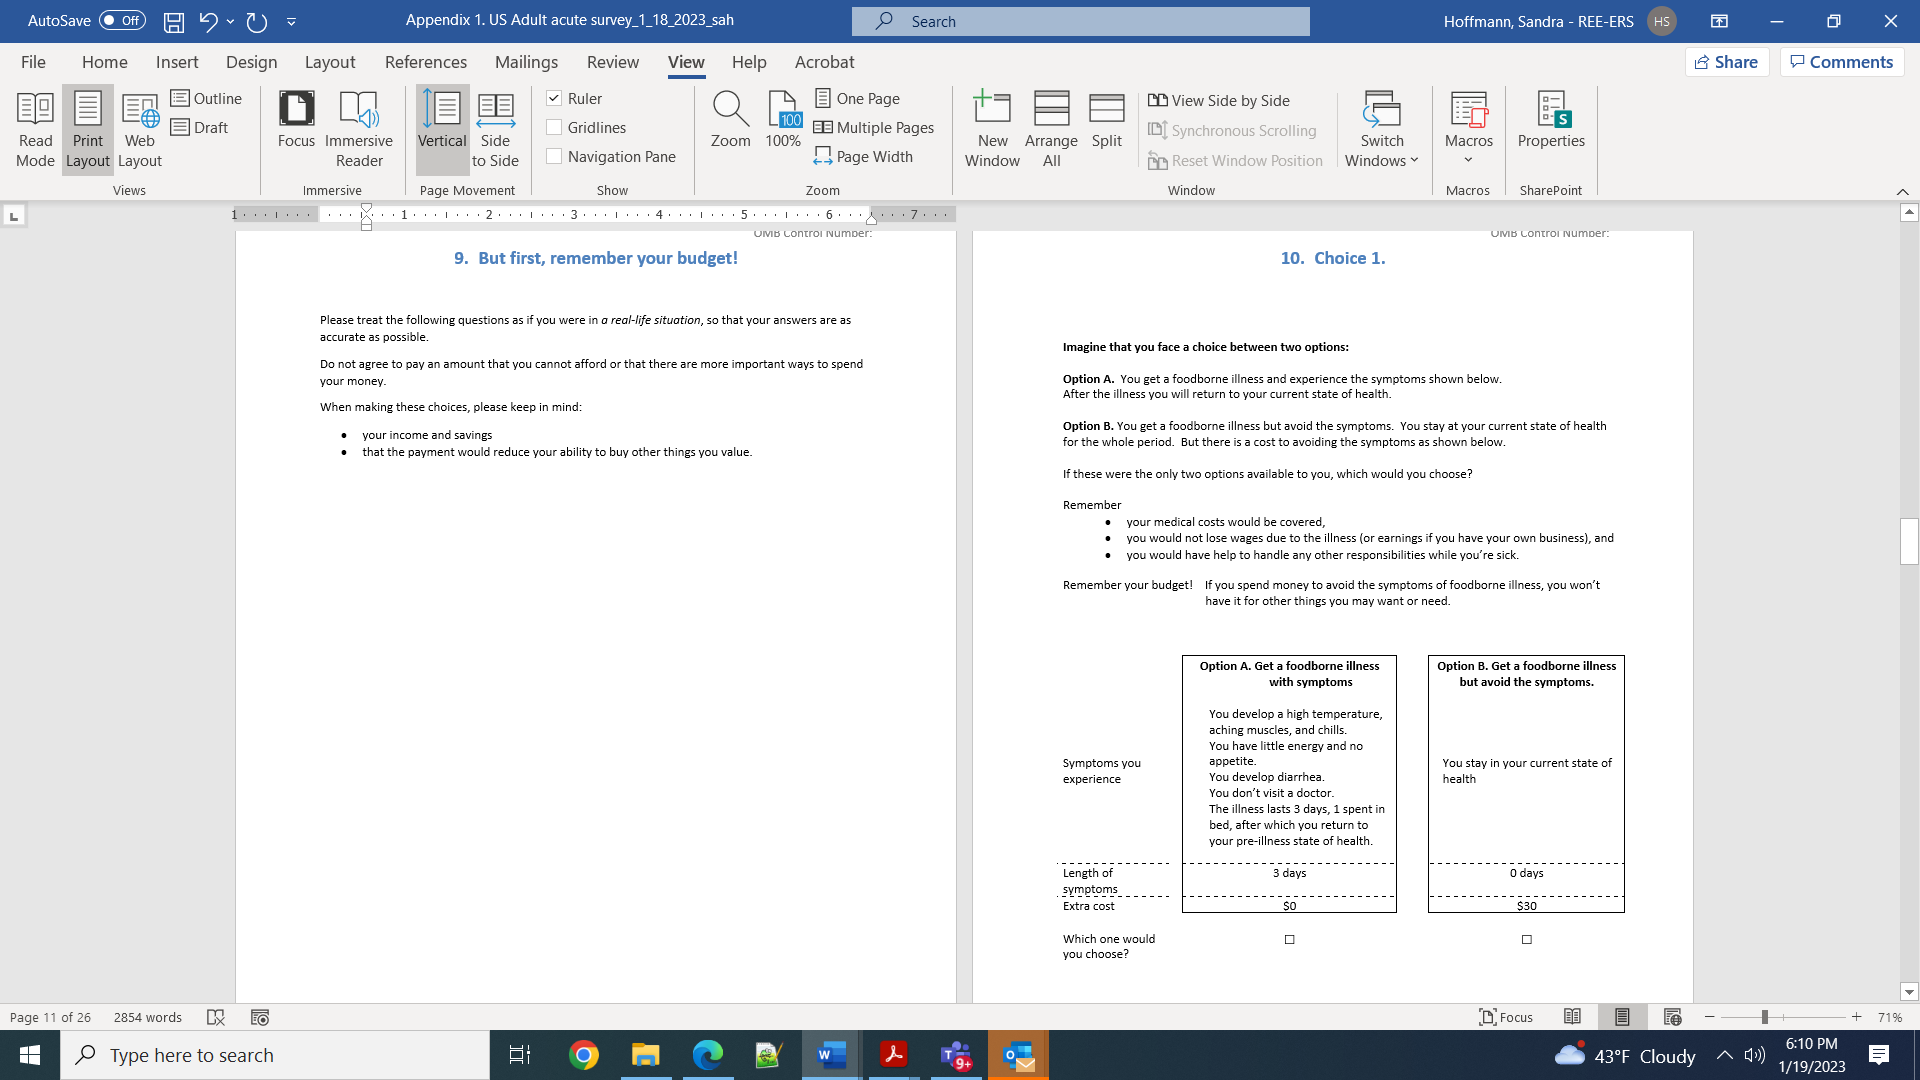Screen dimensions: 1920x1080
Task: Select Side to Side page movement
Action: tap(495, 129)
